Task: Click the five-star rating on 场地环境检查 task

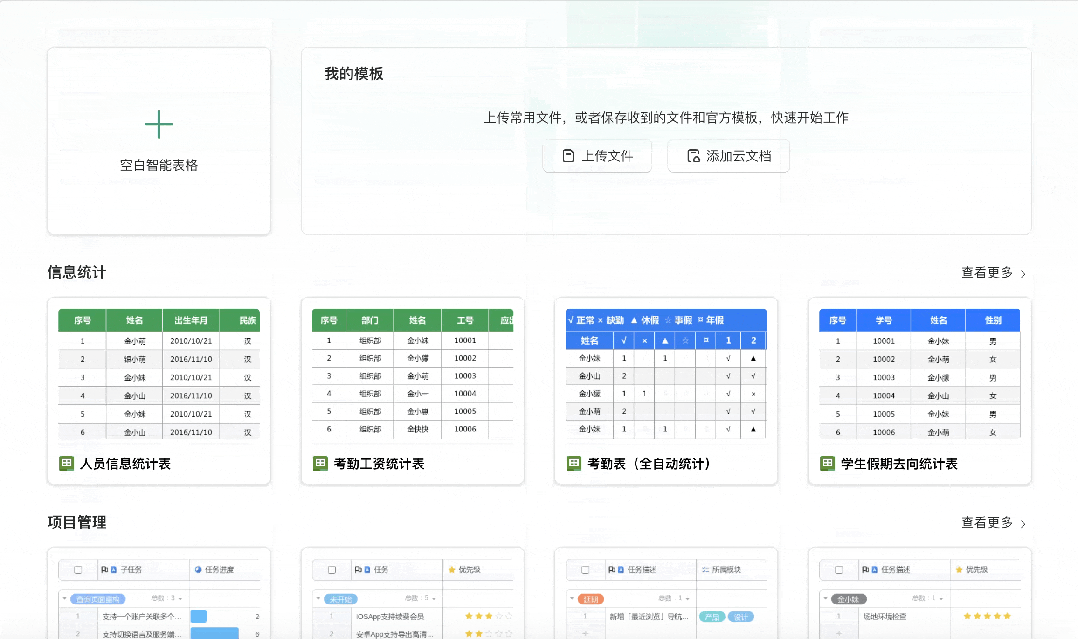Action: (987, 618)
